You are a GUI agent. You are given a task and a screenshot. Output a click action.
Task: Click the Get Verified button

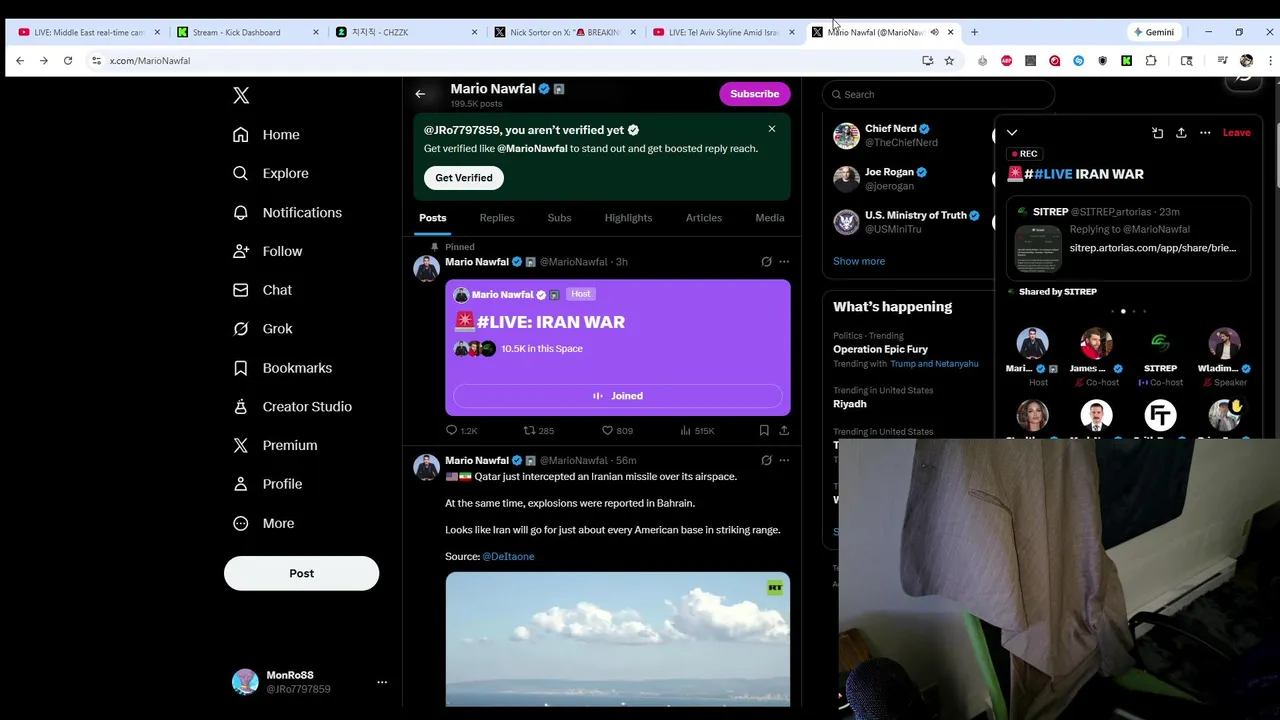coord(463,178)
